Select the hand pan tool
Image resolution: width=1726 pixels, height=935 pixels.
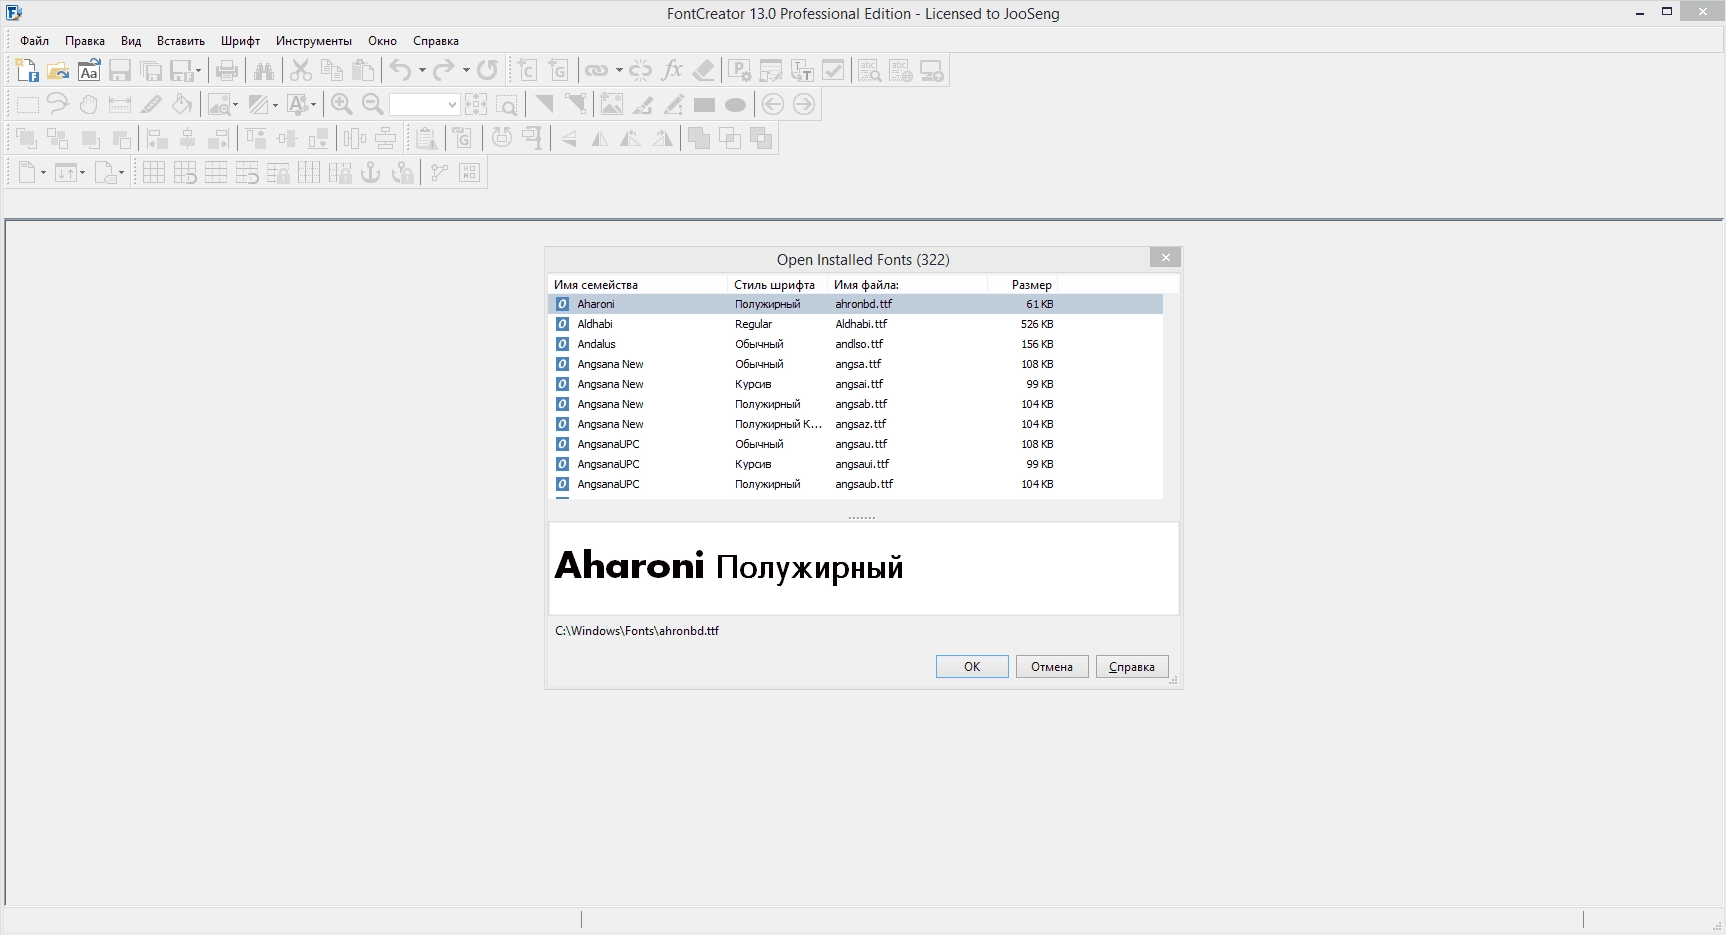[89, 104]
